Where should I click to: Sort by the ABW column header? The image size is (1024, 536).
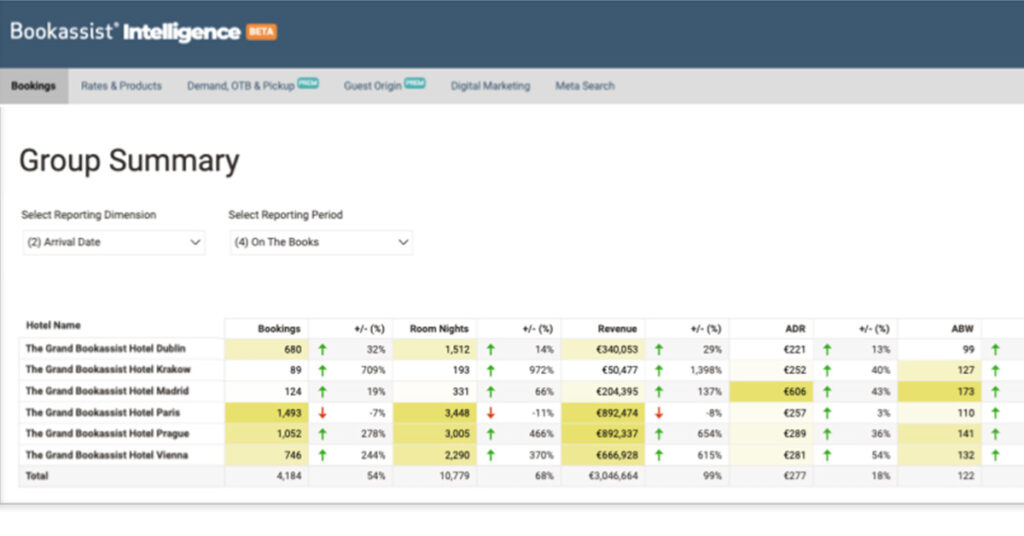click(x=963, y=328)
